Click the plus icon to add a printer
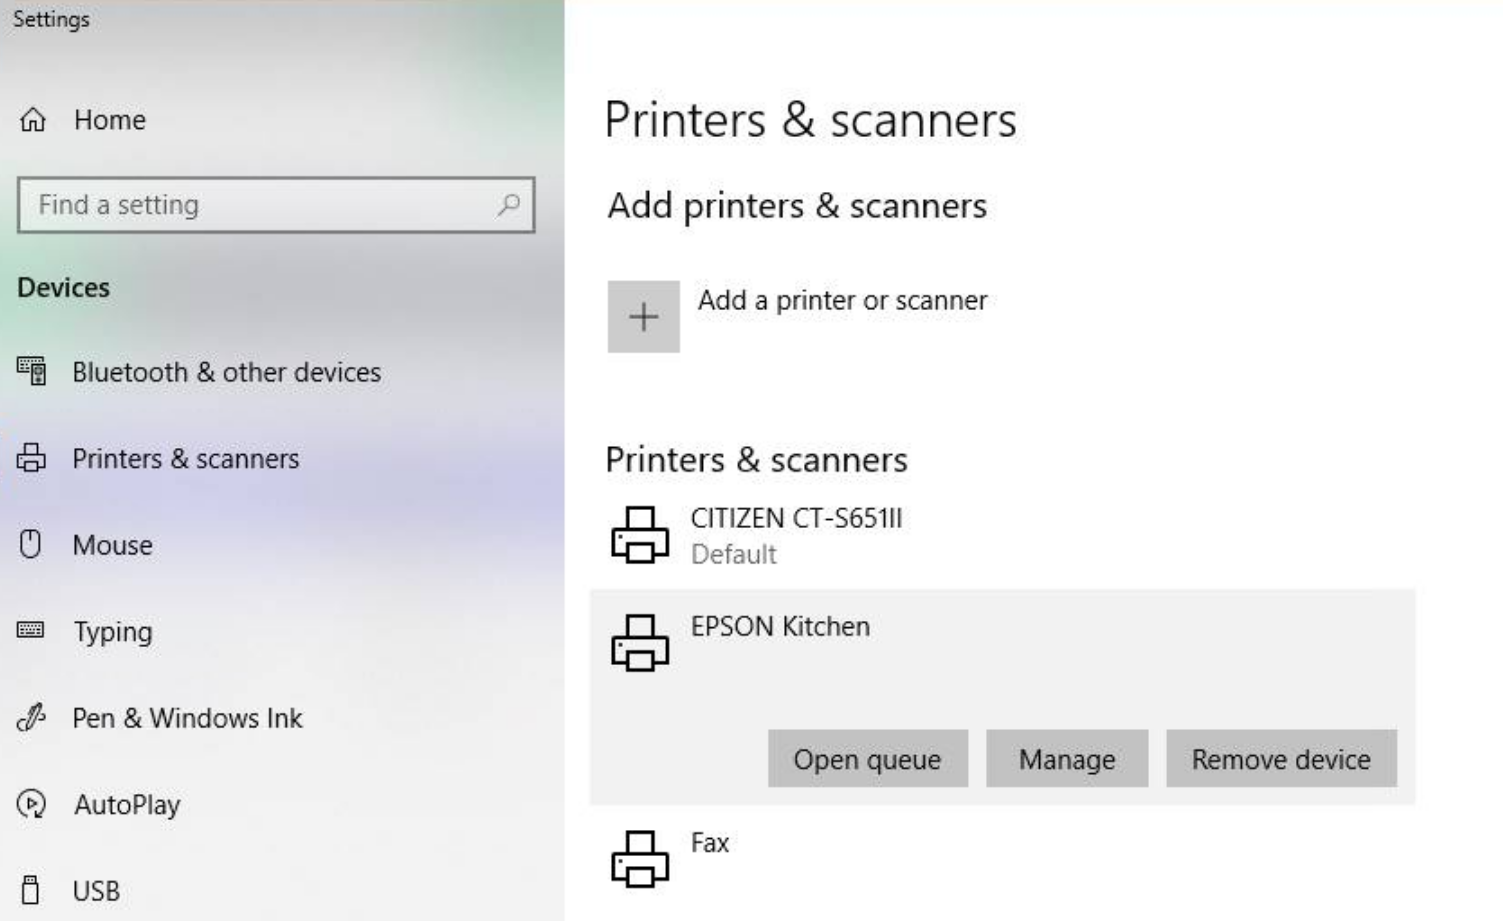The image size is (1503, 921). pos(643,317)
